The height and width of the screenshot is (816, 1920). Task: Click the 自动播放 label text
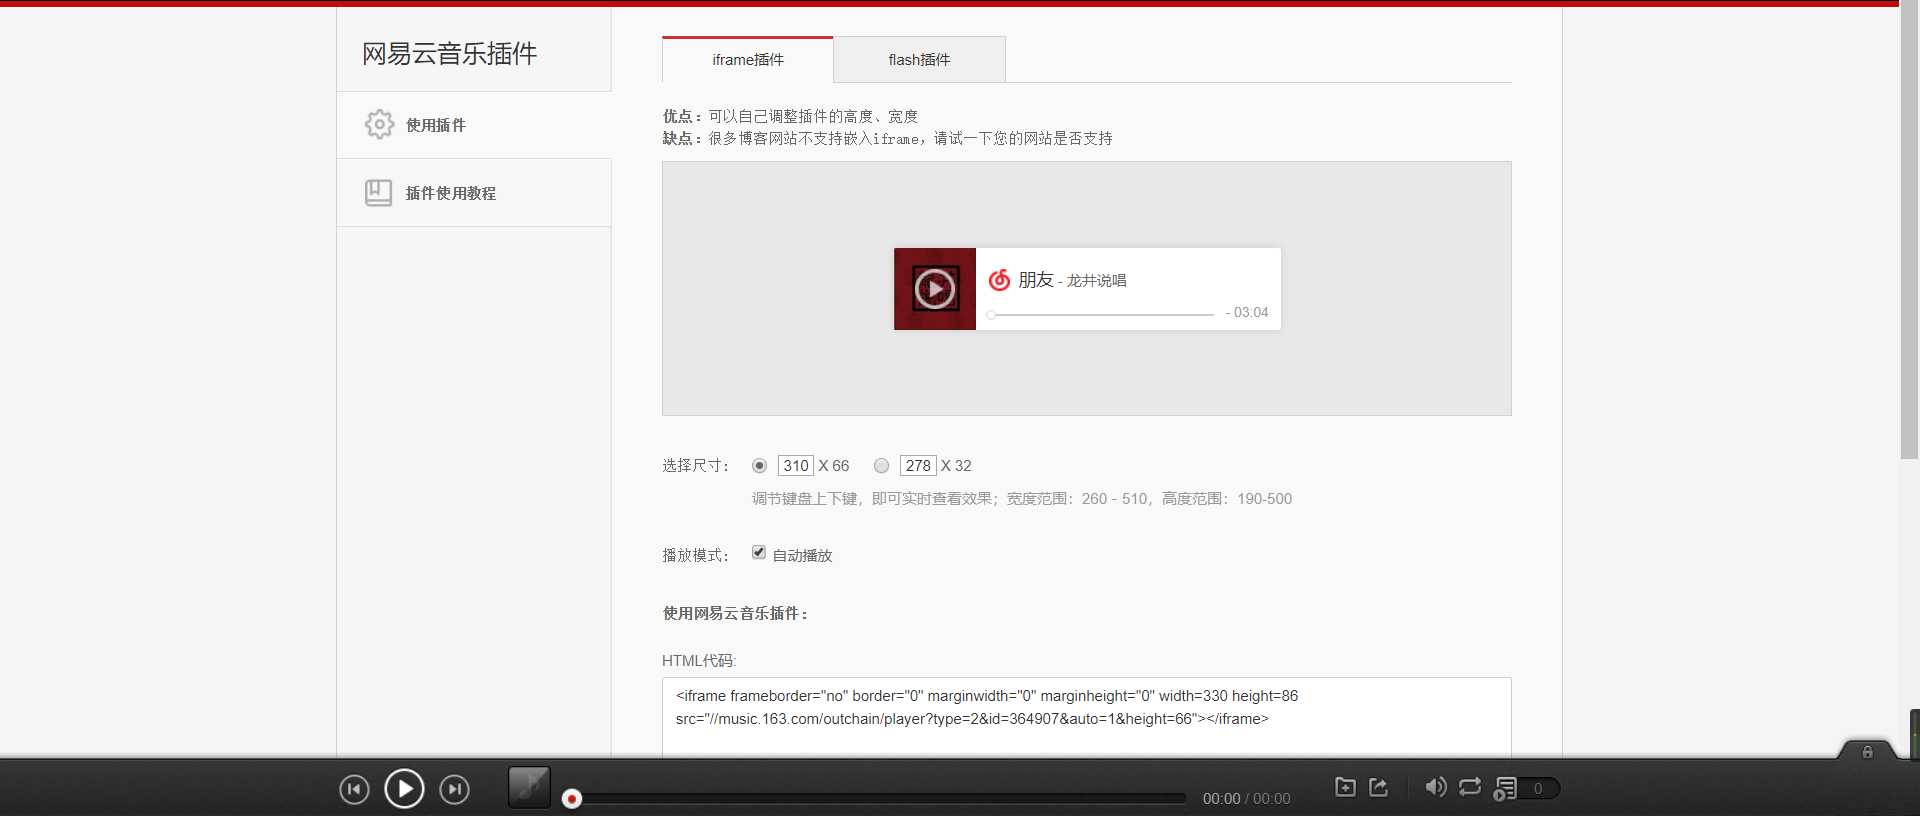[x=802, y=555]
